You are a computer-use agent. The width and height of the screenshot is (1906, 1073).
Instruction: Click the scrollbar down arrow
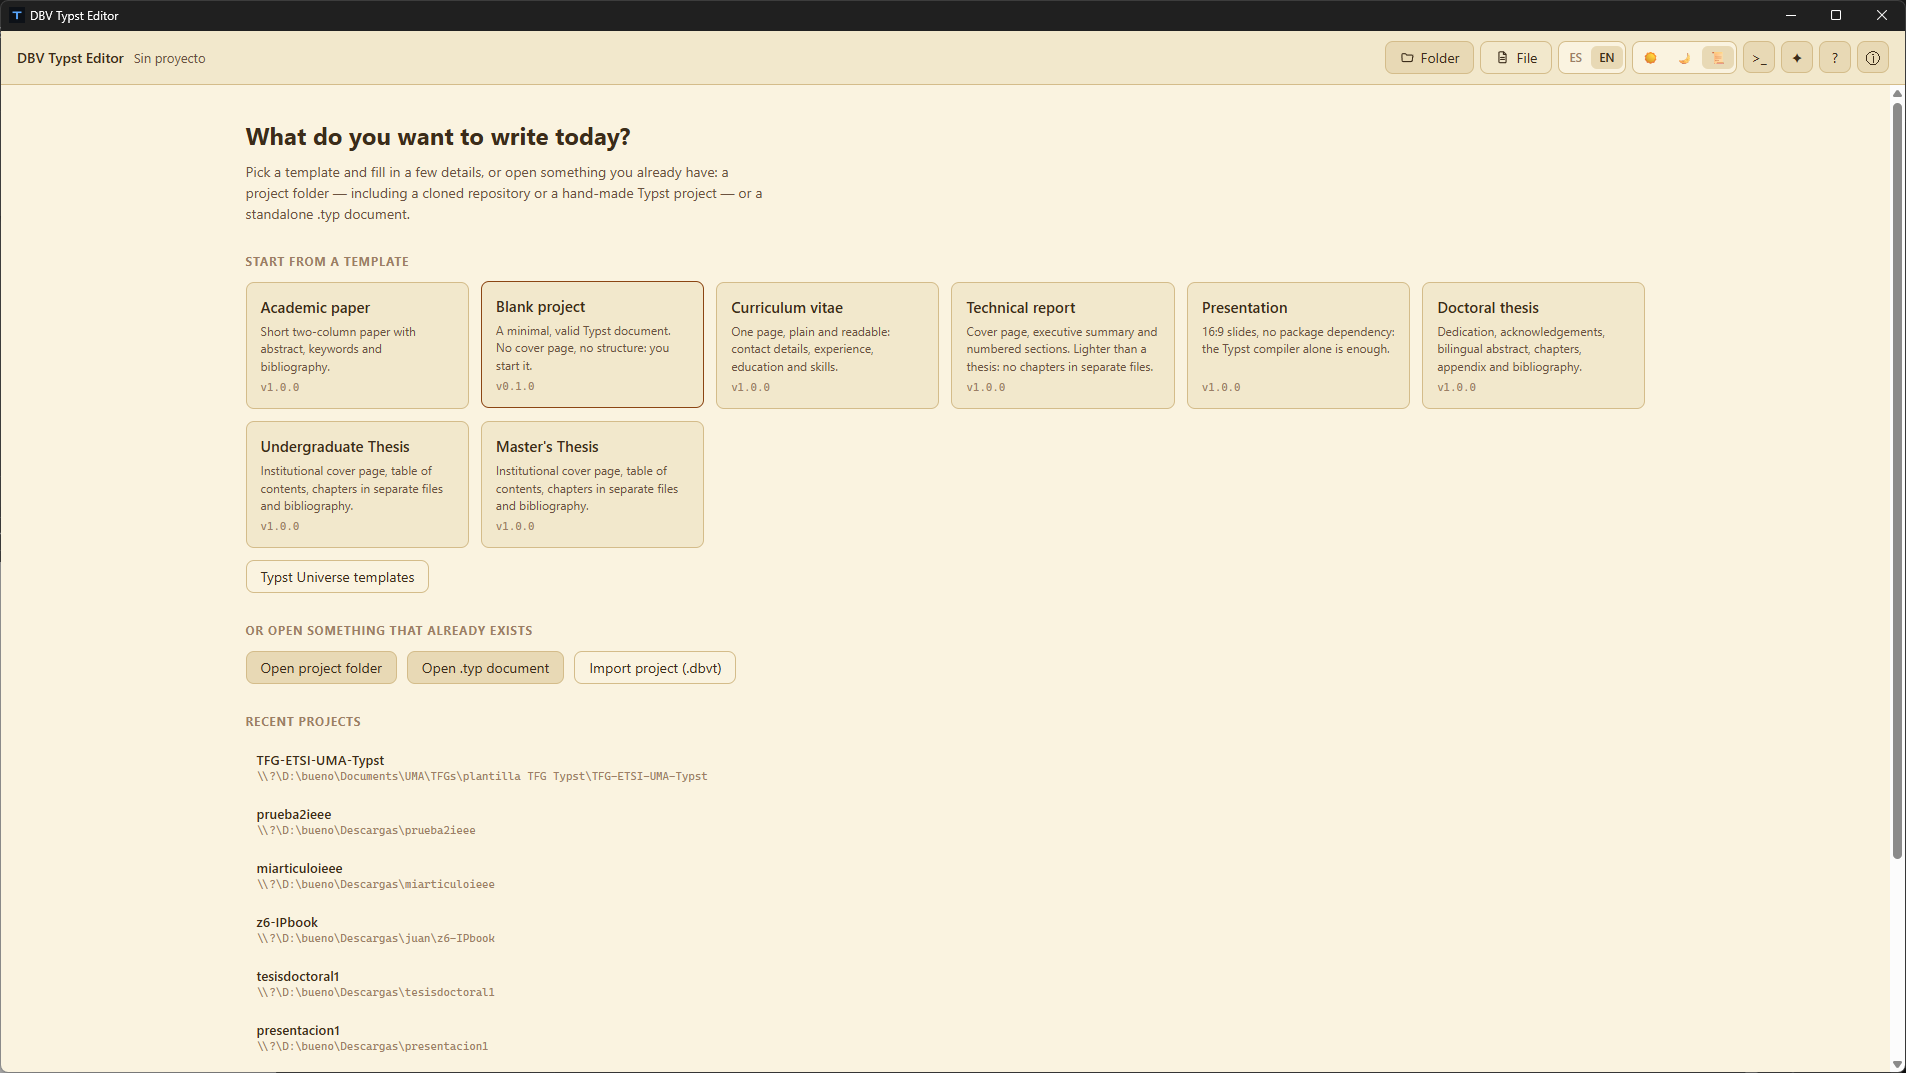click(1897, 1065)
